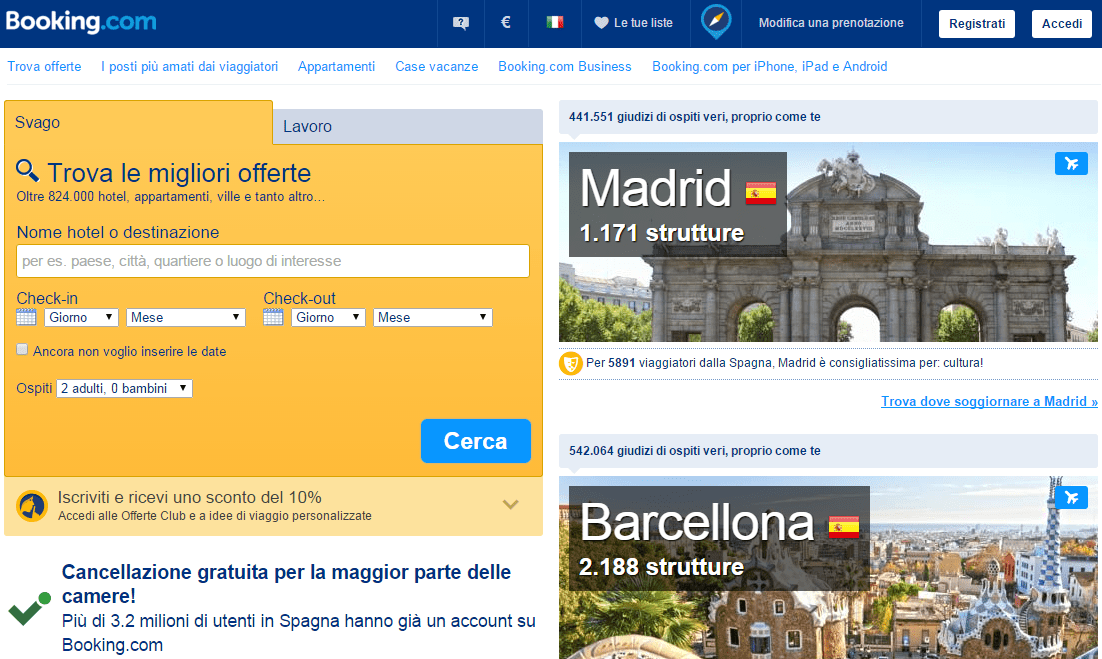Image resolution: width=1102 pixels, height=659 pixels.
Task: Change language via the Italian flag icon
Action: 554,23
